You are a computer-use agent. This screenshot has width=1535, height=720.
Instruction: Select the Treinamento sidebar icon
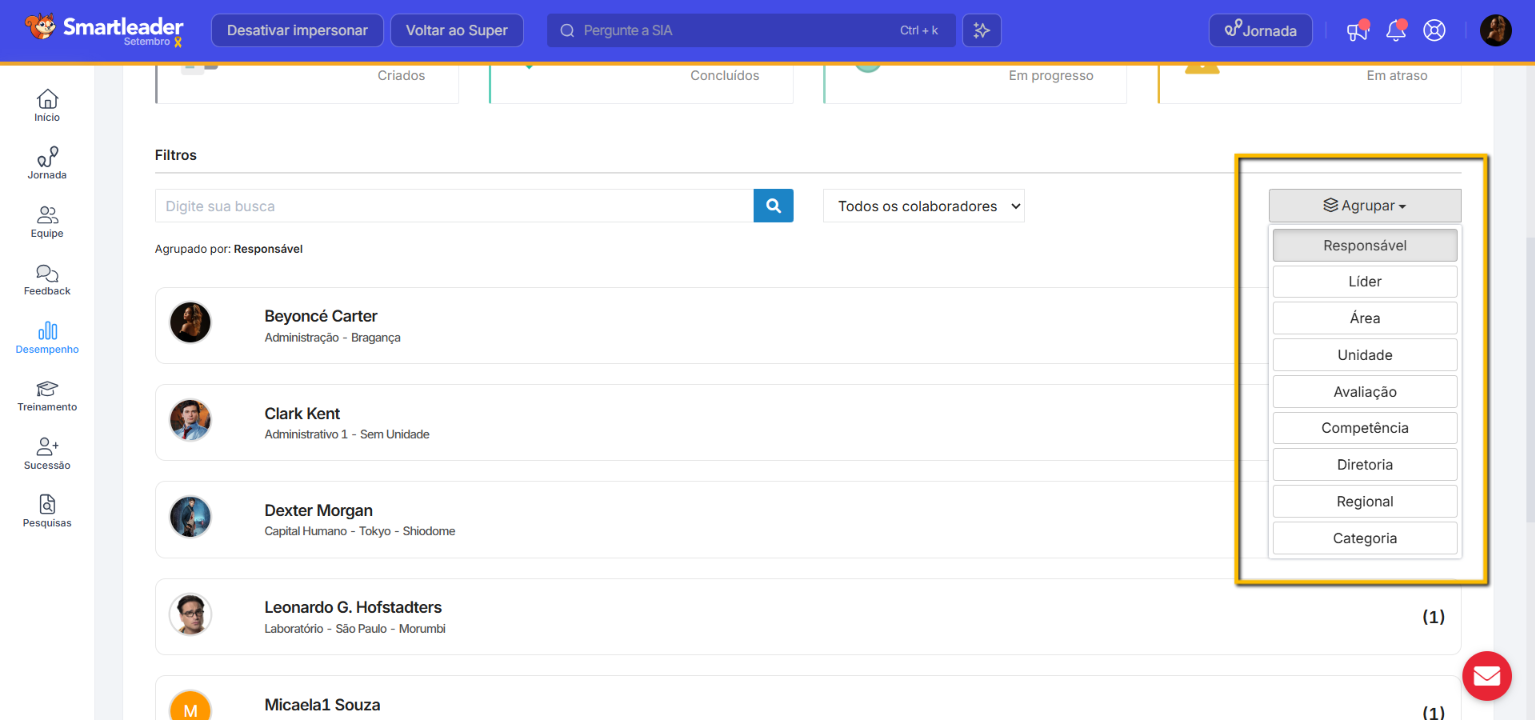point(47,395)
